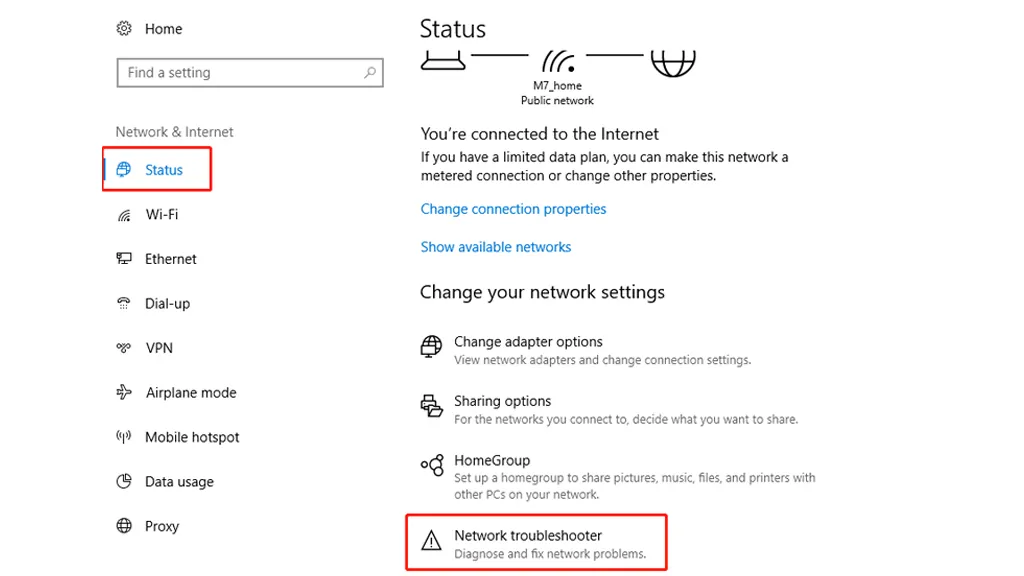Select the Sharing options icon
Image resolution: width=1024 pixels, height=576 pixels.
pyautogui.click(x=431, y=406)
